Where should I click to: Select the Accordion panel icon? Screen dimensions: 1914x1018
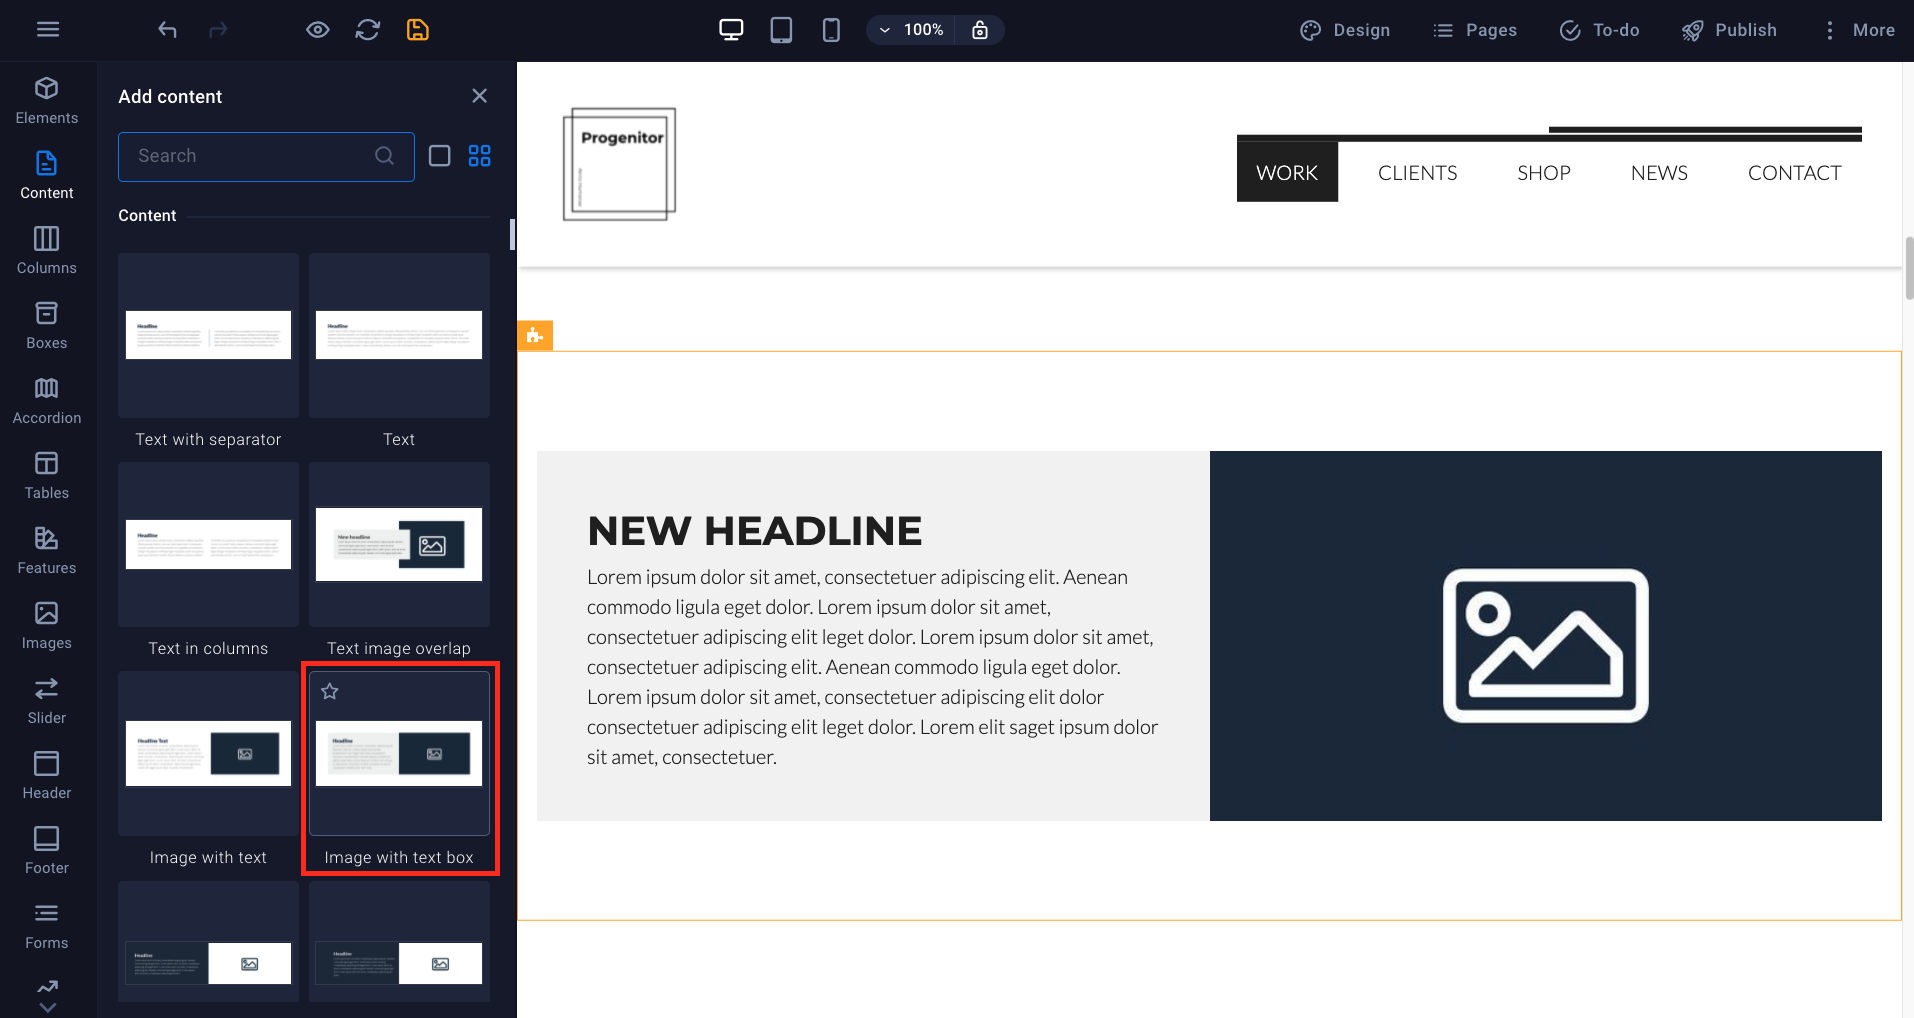46,398
